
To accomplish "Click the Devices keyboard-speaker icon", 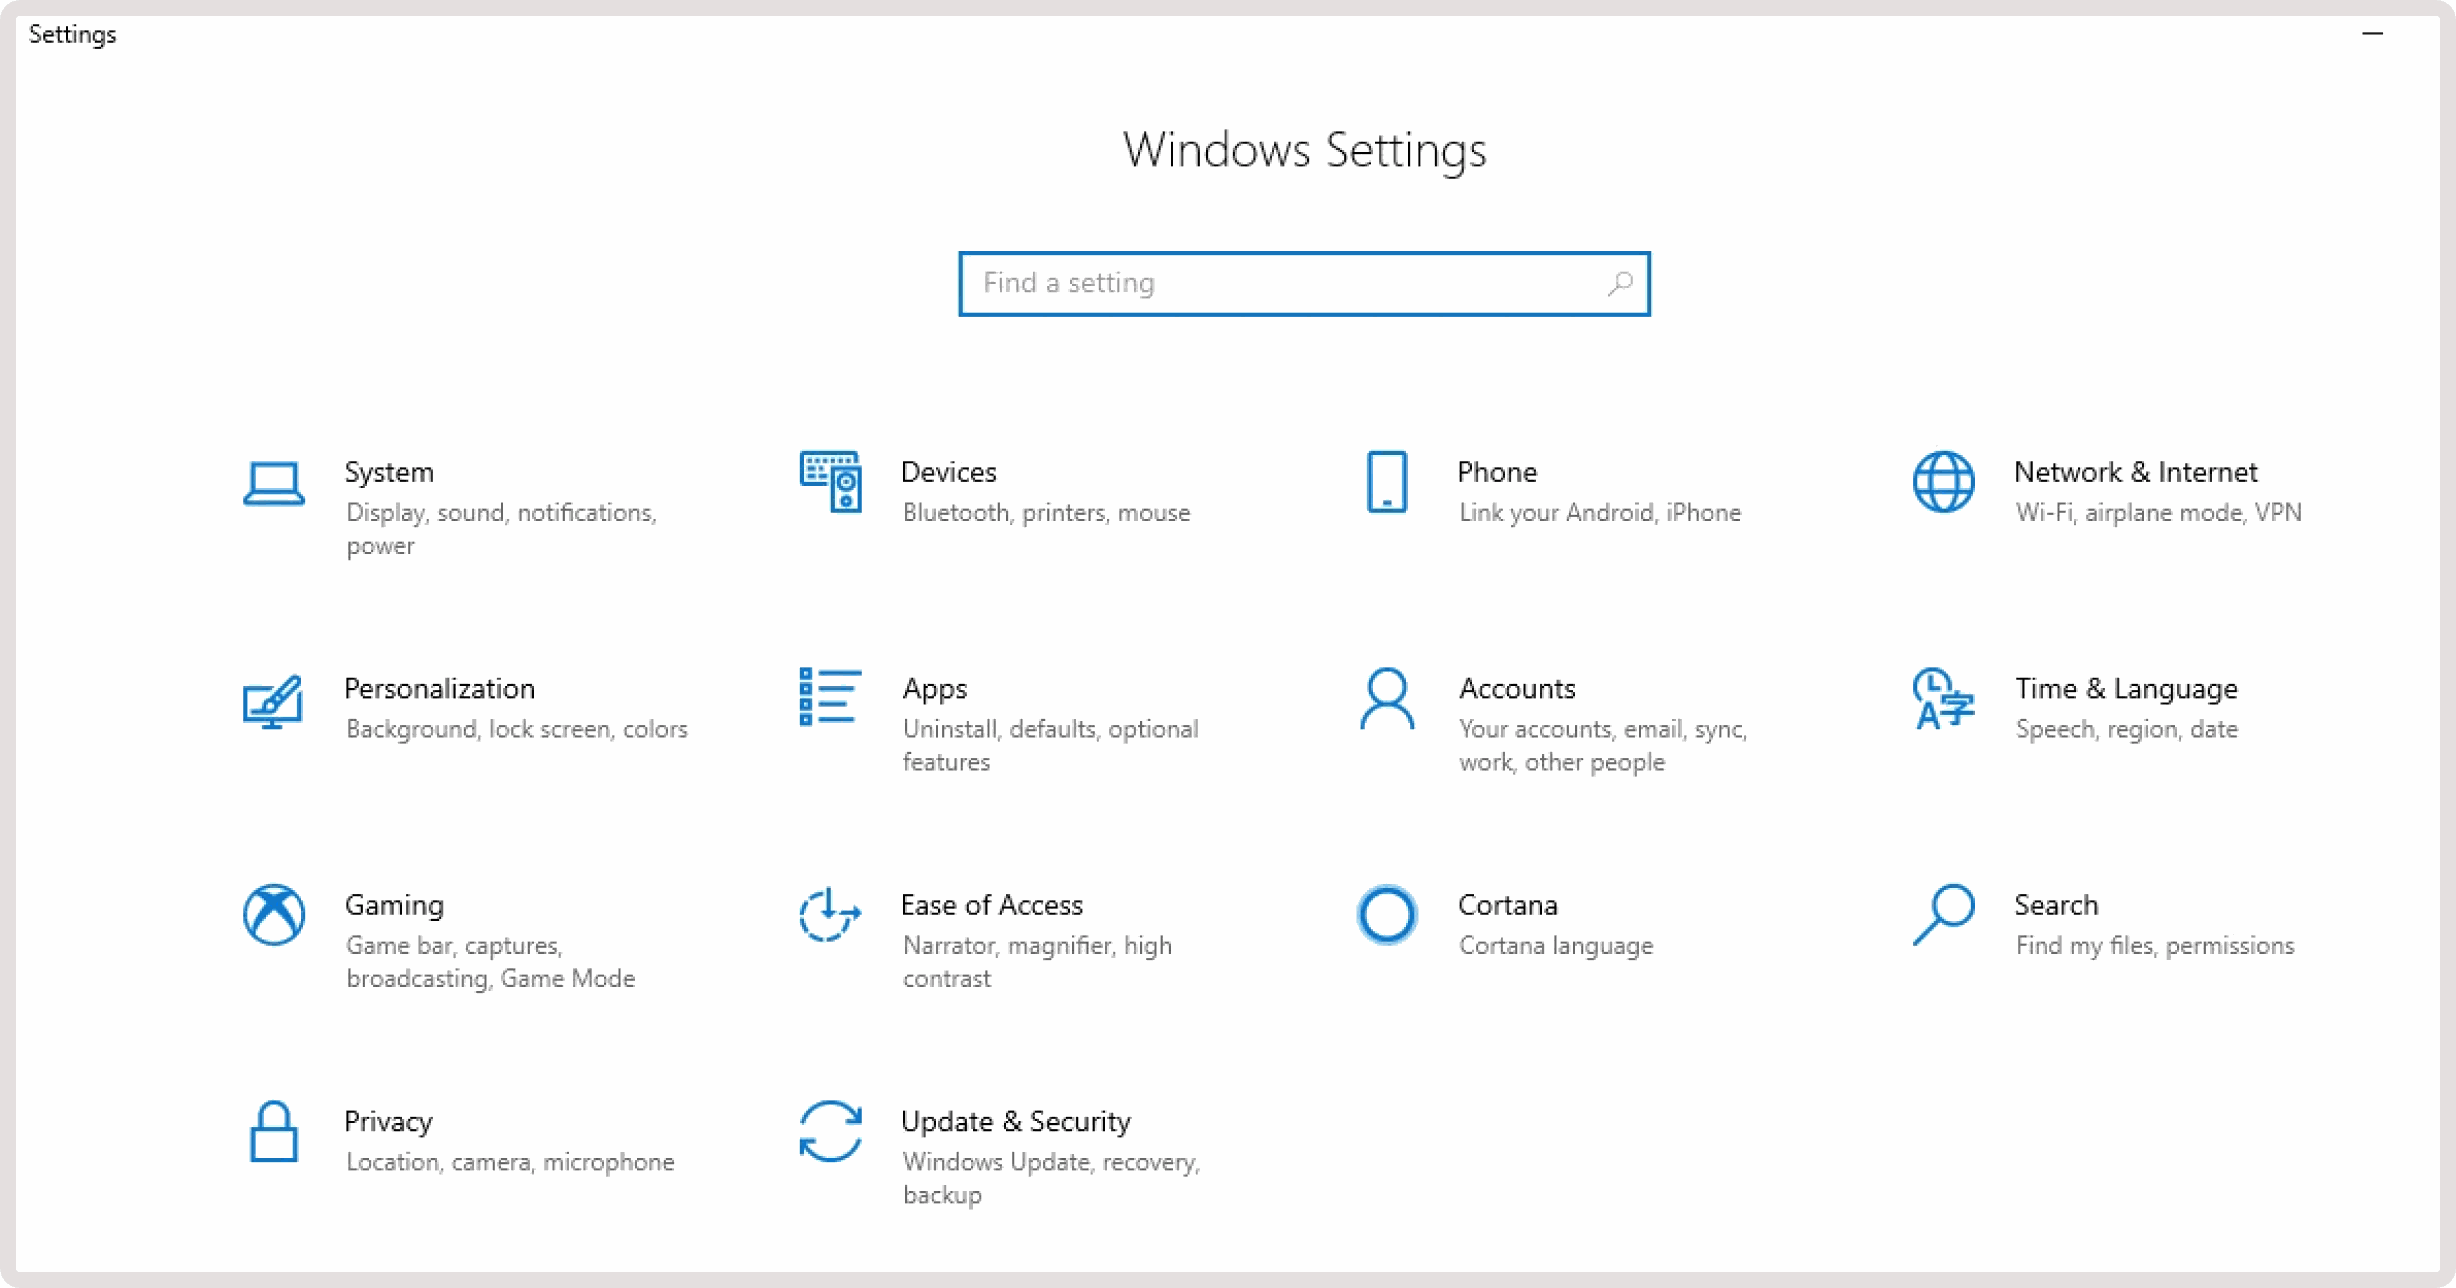I will pos(830,482).
